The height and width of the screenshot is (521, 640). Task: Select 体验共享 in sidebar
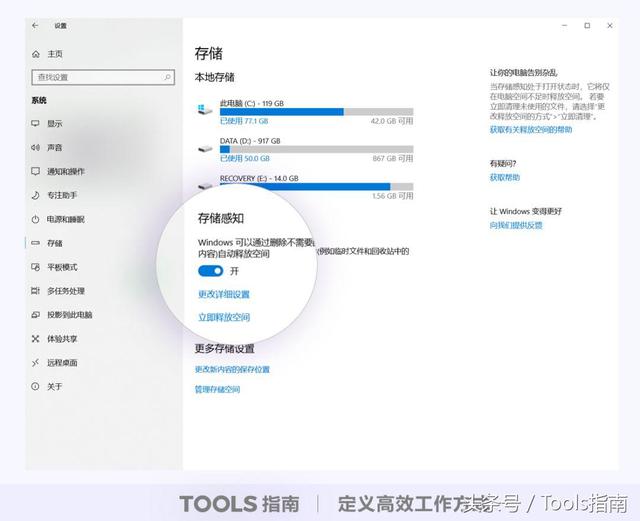(62, 338)
